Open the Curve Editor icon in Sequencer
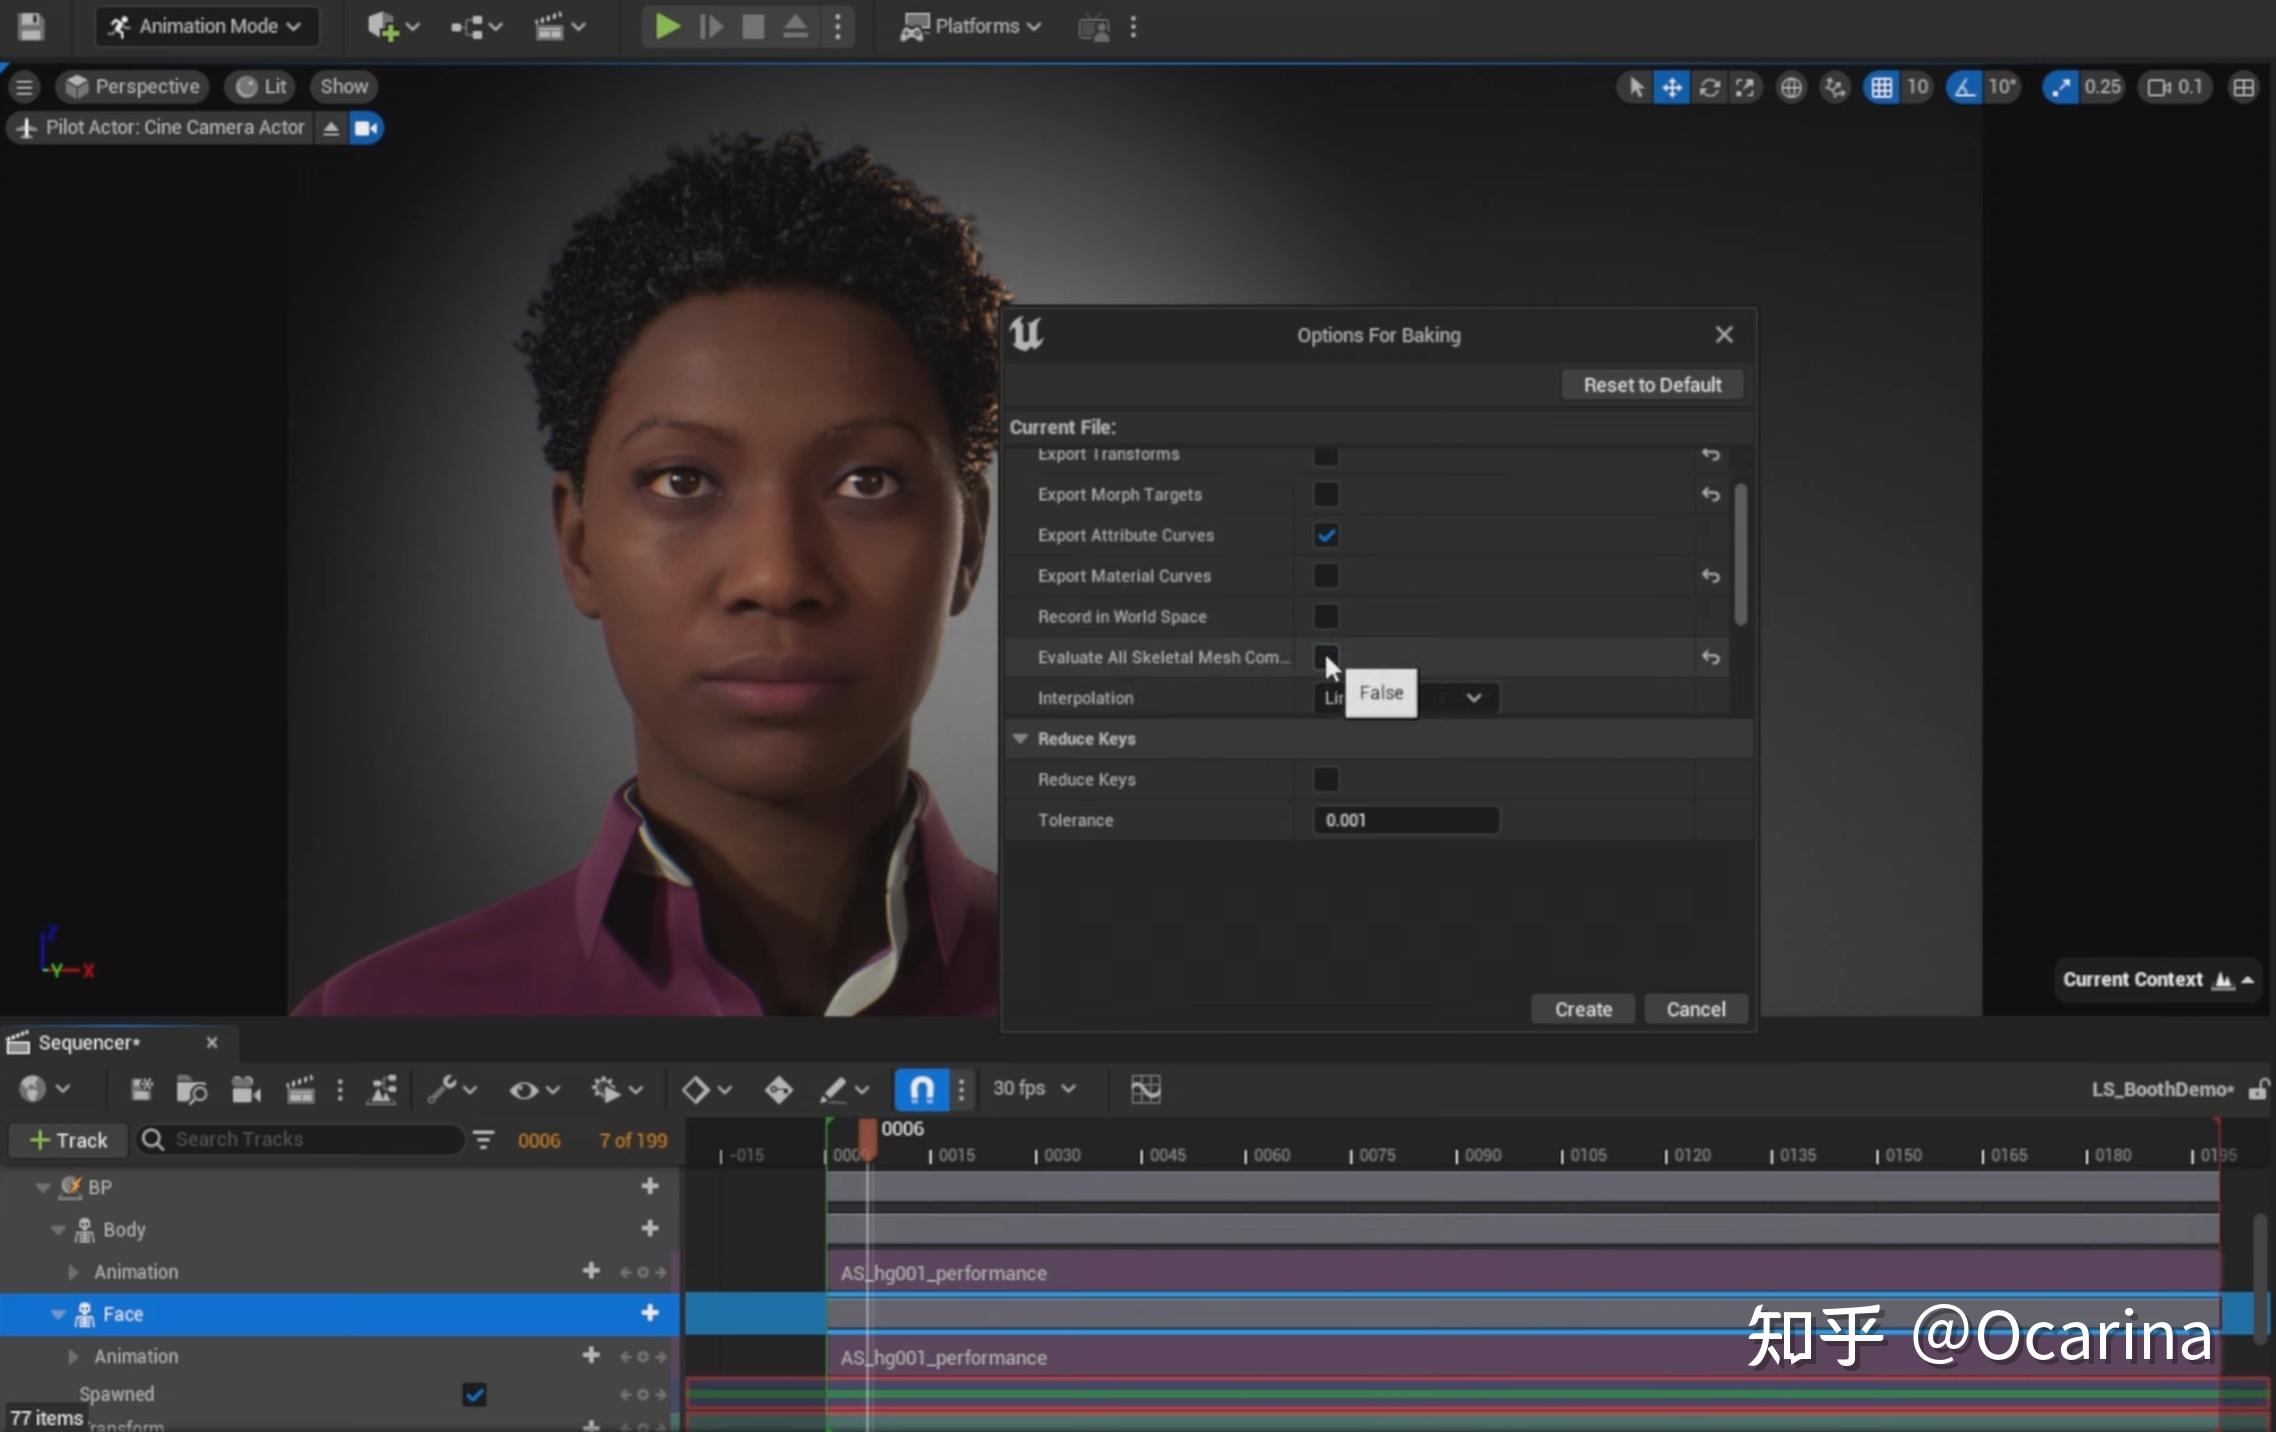 tap(1146, 1089)
